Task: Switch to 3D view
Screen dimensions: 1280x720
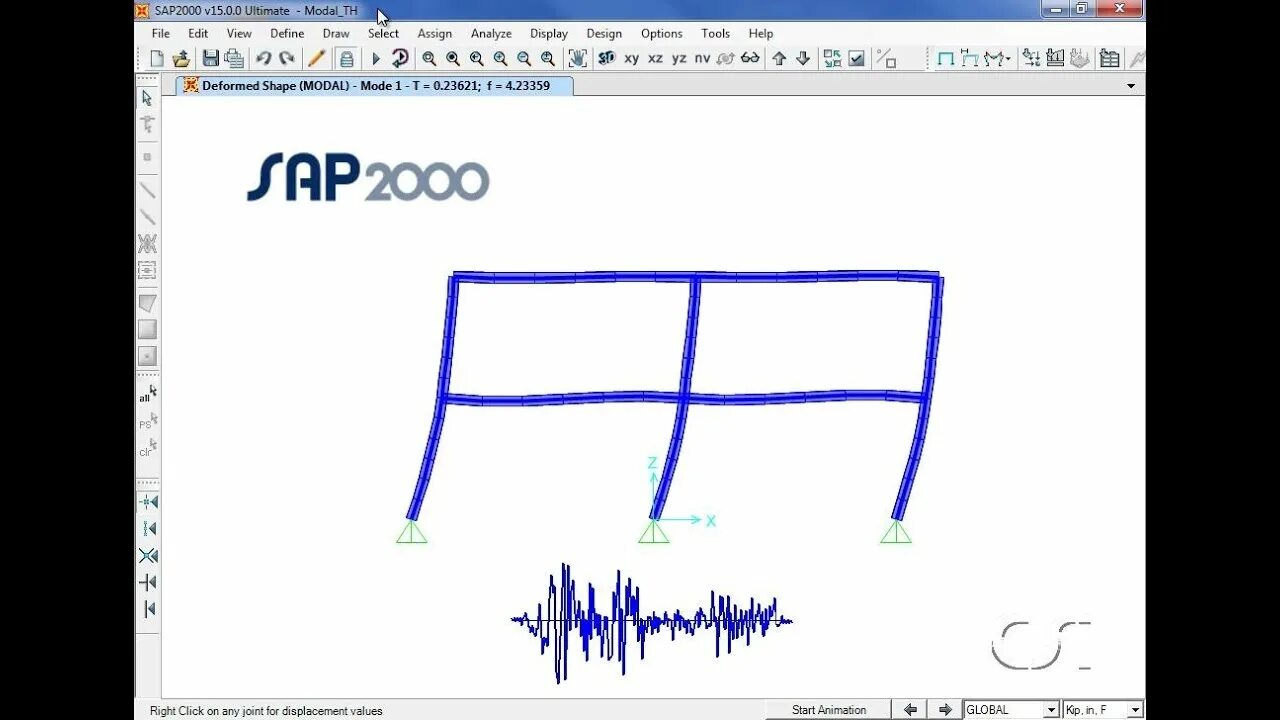Action: (x=606, y=59)
